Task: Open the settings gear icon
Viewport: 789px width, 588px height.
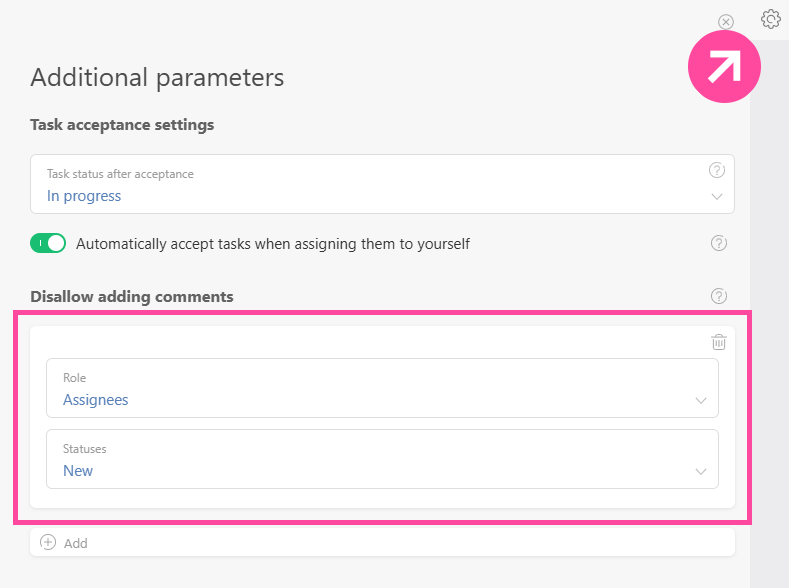Action: point(770,19)
